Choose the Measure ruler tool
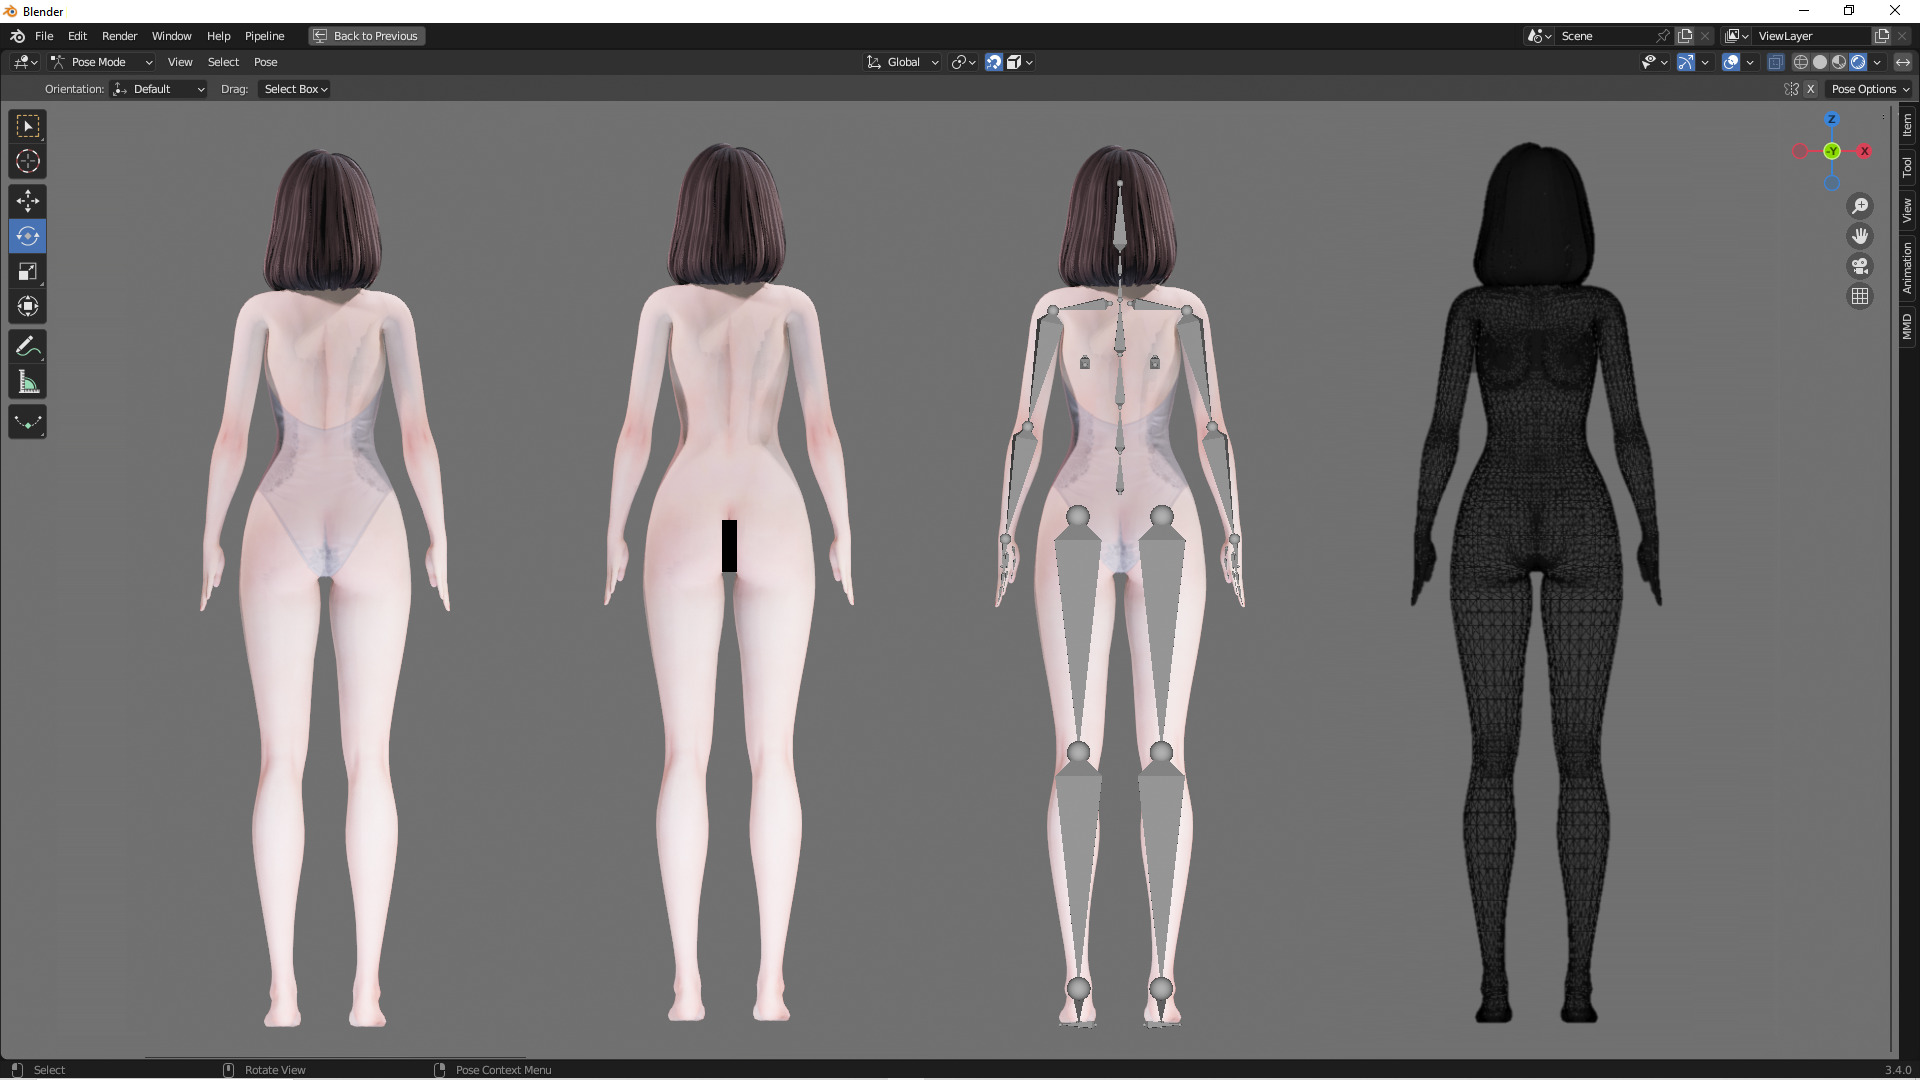Screen dimensions: 1920x1080 pyautogui.click(x=28, y=382)
